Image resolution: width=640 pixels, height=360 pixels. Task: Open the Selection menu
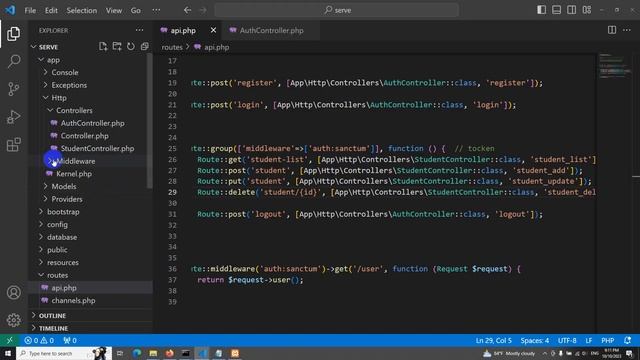pyautogui.click(x=82, y=11)
